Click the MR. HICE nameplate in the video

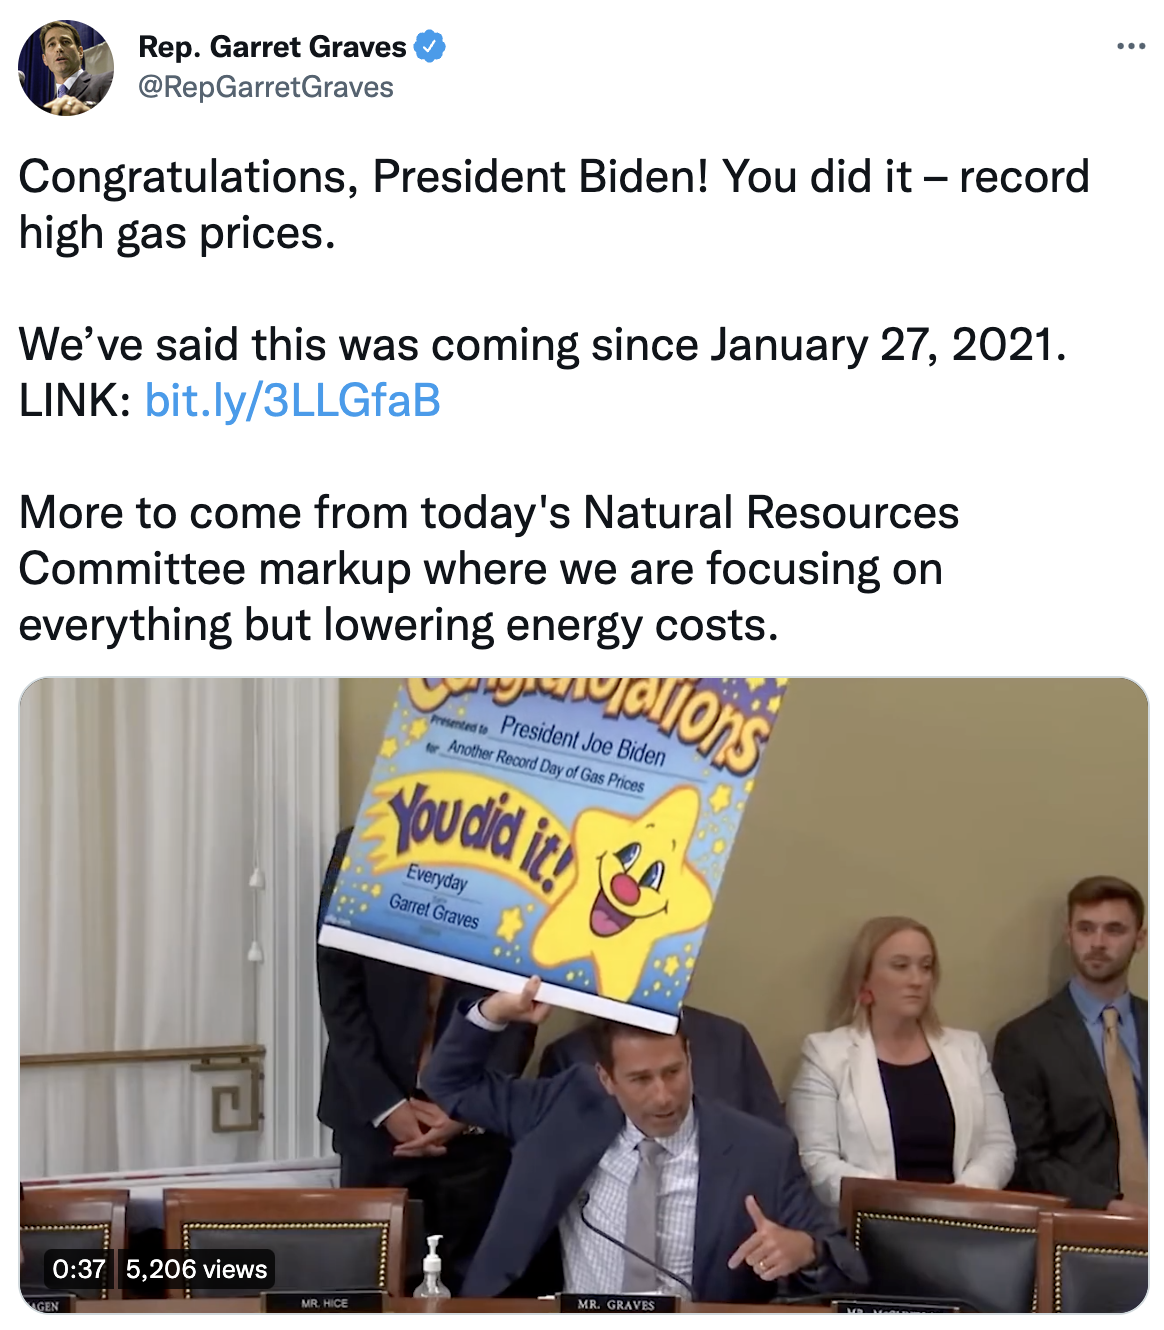click(324, 1303)
